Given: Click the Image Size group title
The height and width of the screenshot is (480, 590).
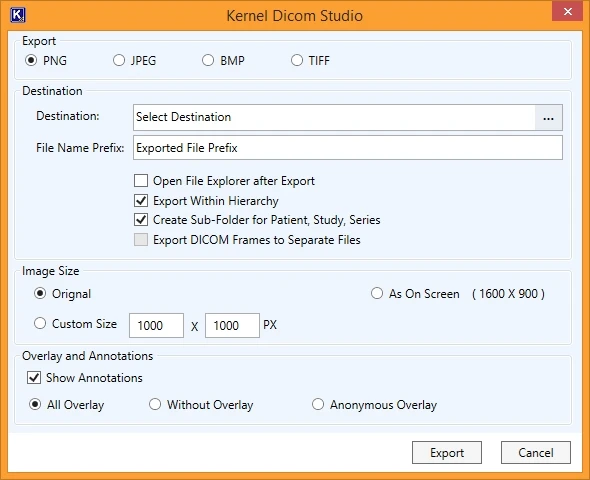Looking at the screenshot, I should click(x=51, y=271).
